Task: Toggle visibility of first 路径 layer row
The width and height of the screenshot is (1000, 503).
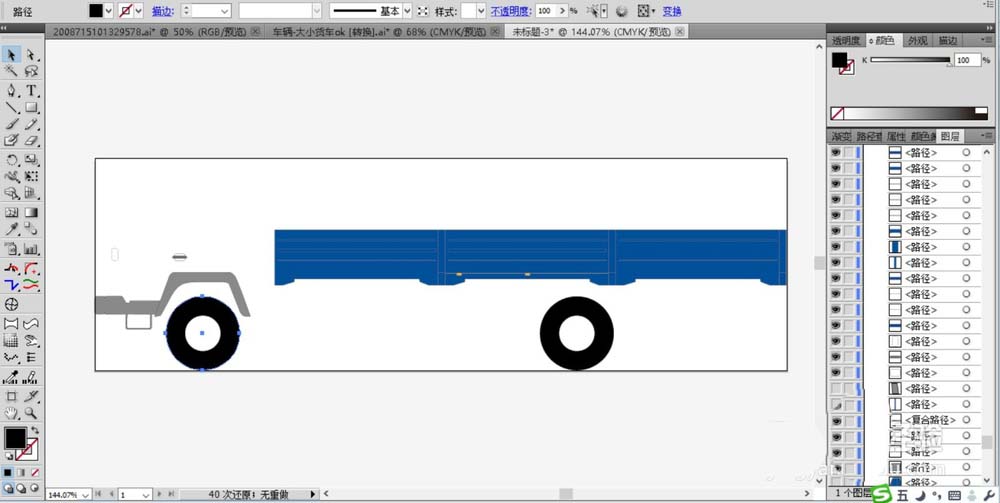Action: 835,153
